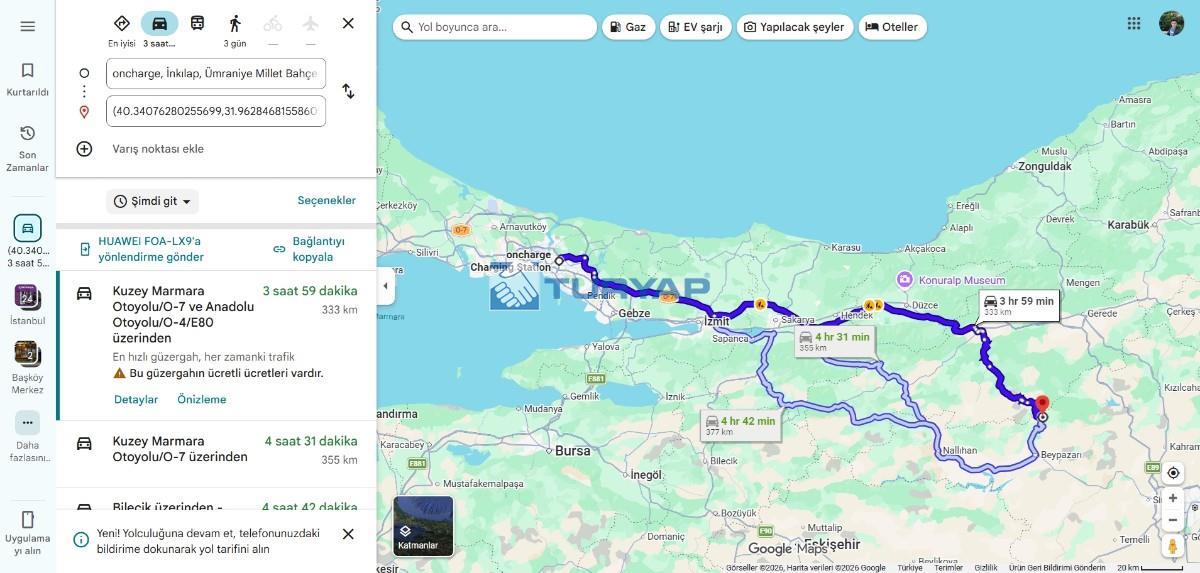Image resolution: width=1200 pixels, height=573 pixels.
Task: Click Bağlantıyı kopyala link
Action: tap(309, 249)
